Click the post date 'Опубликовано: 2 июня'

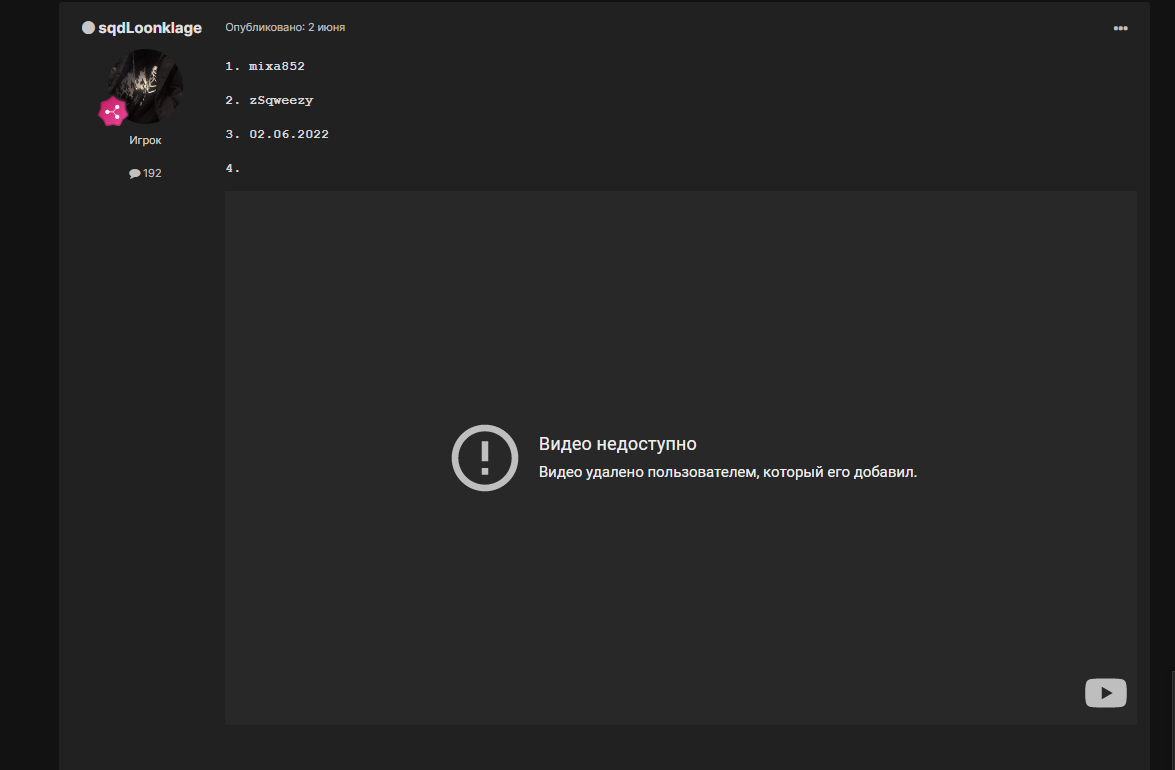point(285,27)
